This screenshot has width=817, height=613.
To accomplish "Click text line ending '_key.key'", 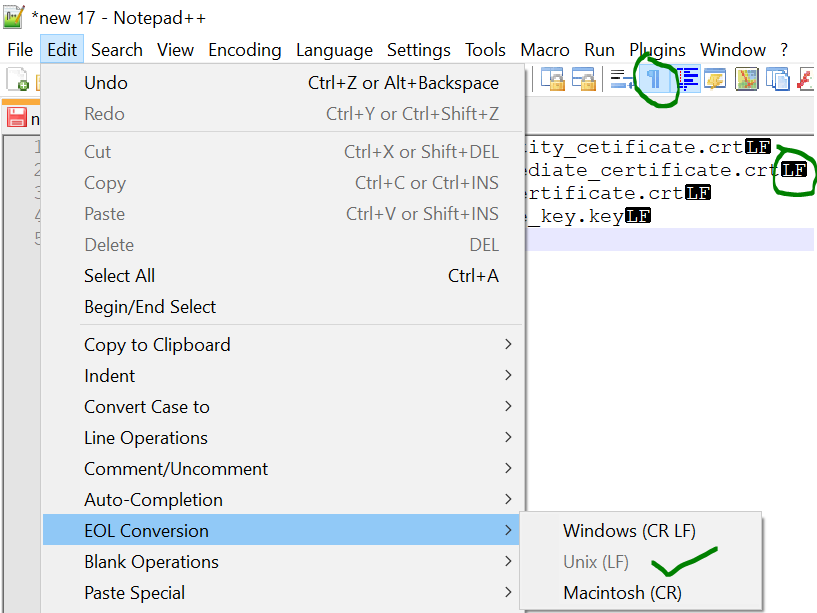I will [x=576, y=216].
